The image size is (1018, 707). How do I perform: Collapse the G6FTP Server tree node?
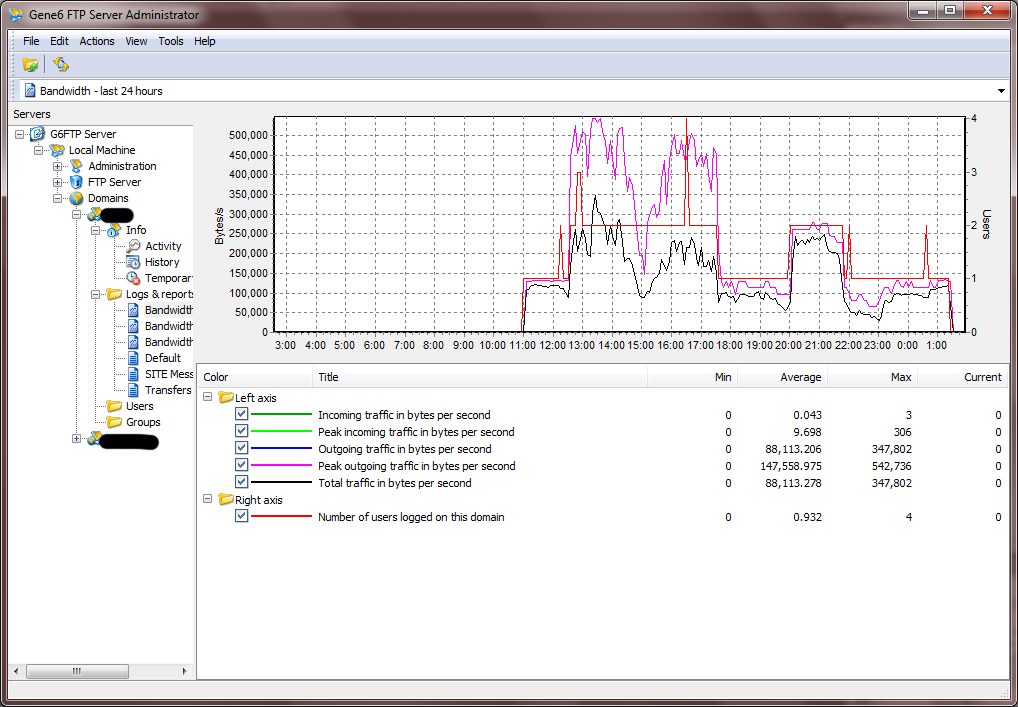pos(19,134)
